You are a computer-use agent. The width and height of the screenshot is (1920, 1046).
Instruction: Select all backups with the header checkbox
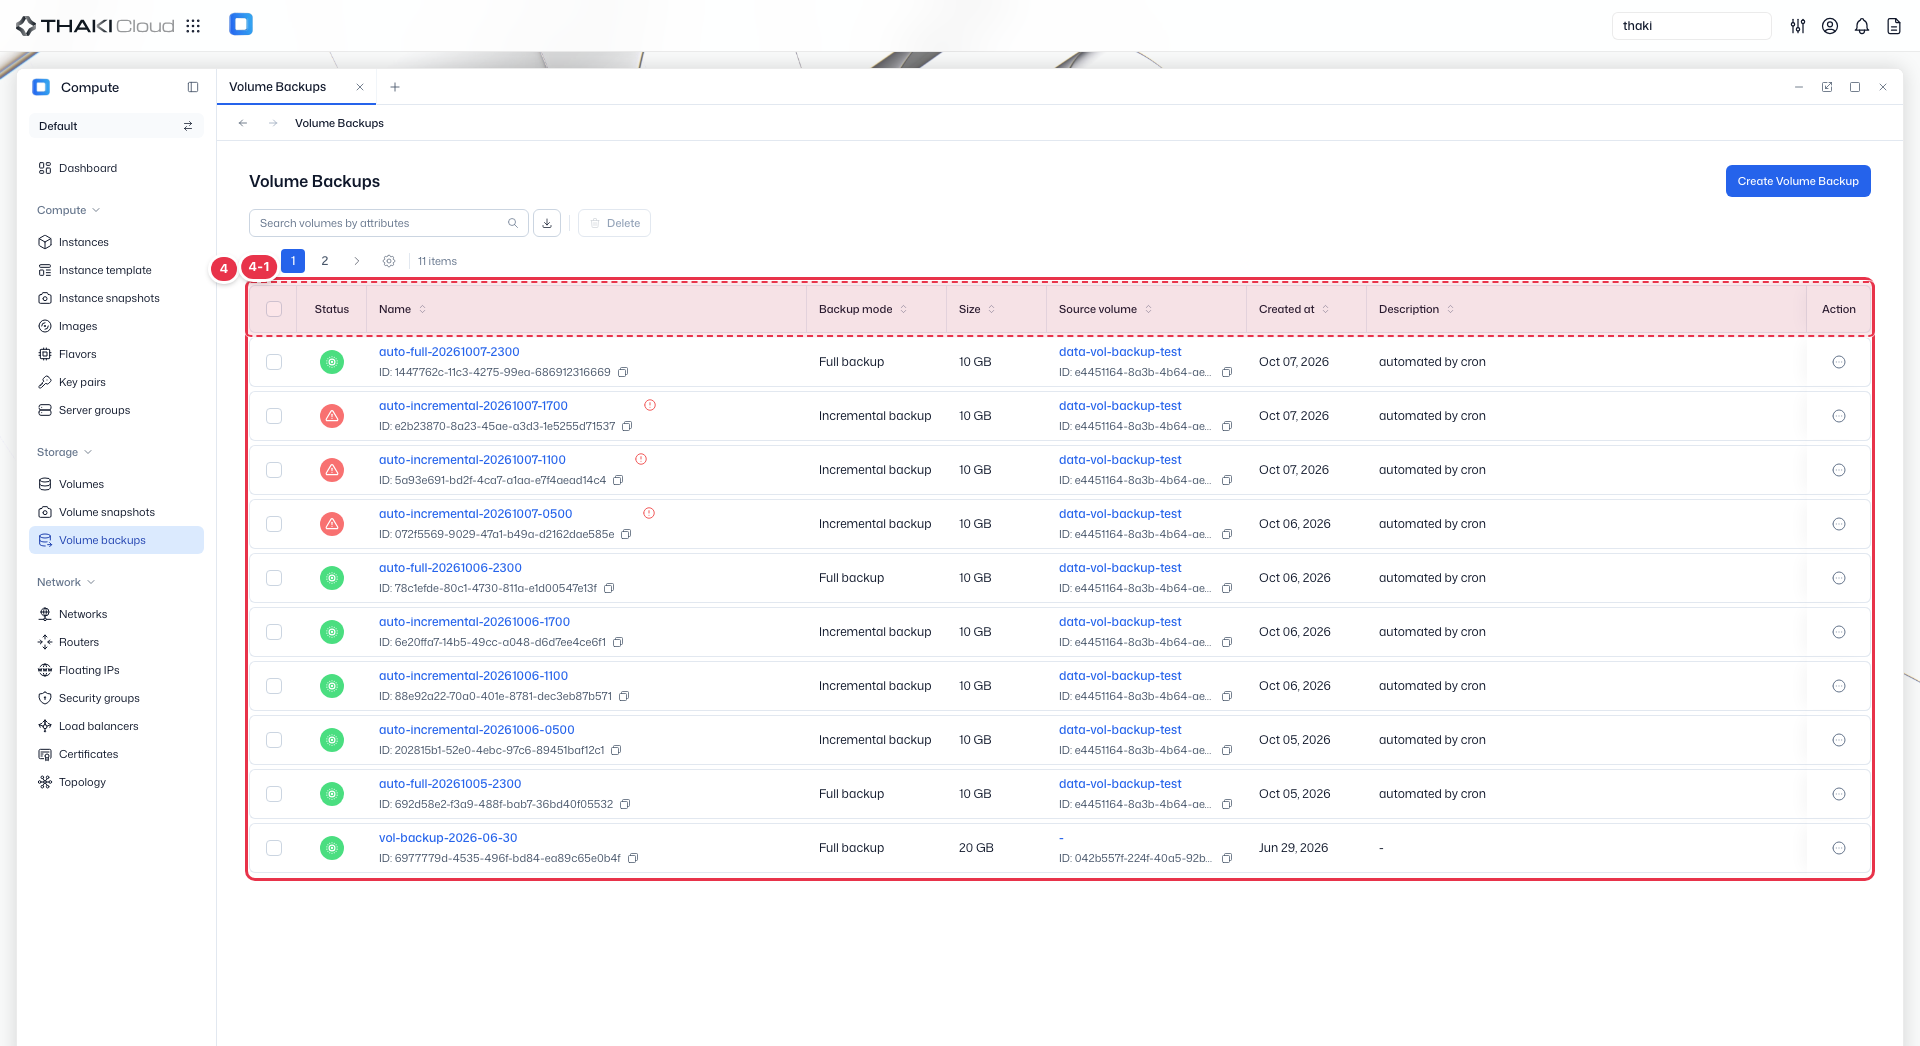click(274, 309)
